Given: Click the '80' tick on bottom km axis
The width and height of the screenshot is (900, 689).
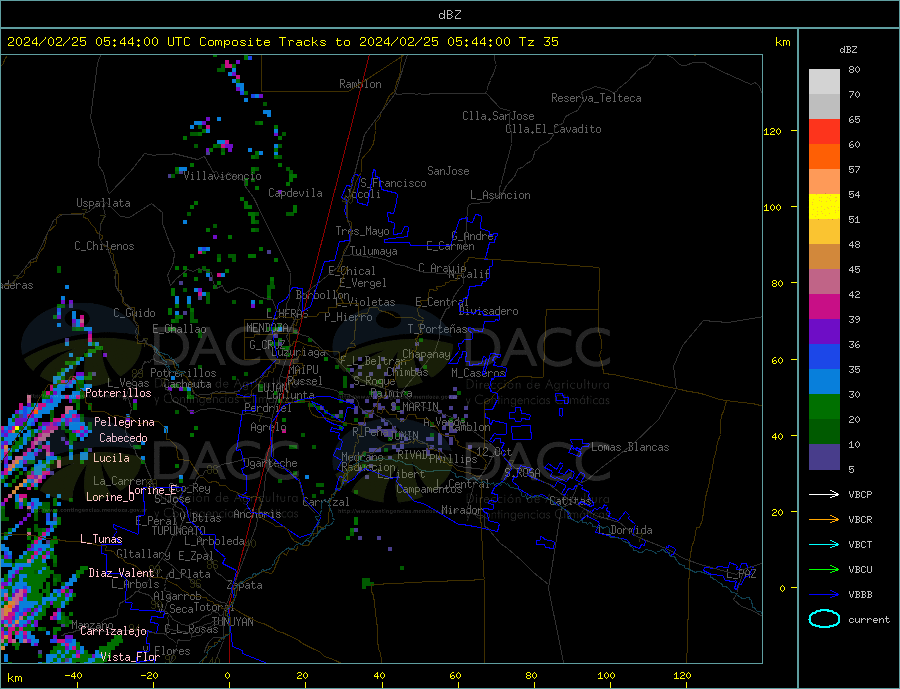Looking at the screenshot, I should click(x=532, y=676).
